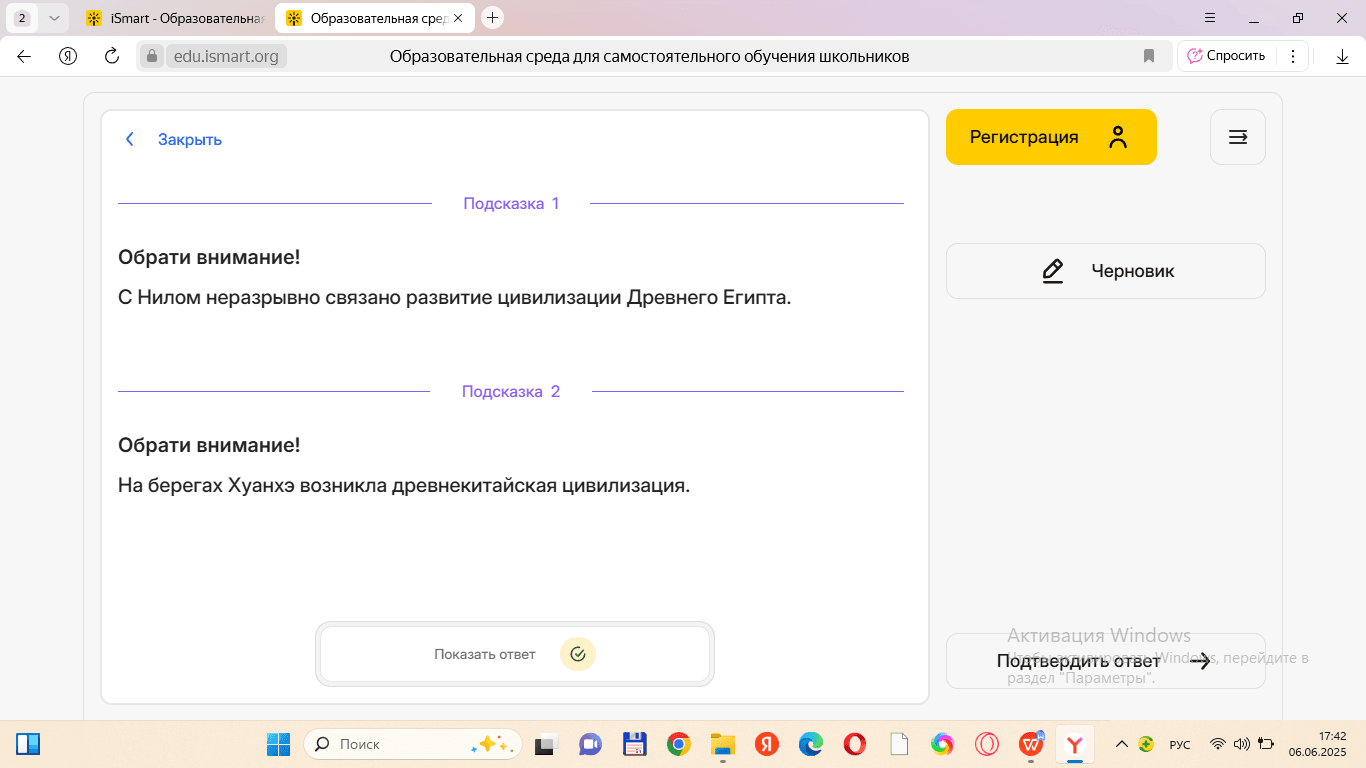Bookmark this page using bookmark icon
This screenshot has width=1366, height=768.
[1149, 56]
